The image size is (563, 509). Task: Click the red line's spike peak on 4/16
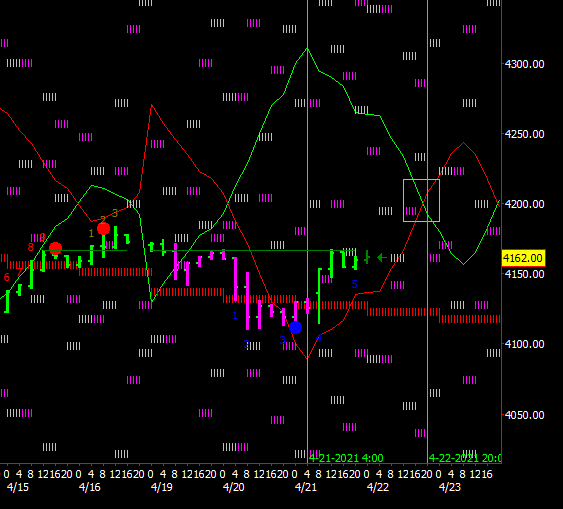(x=152, y=105)
